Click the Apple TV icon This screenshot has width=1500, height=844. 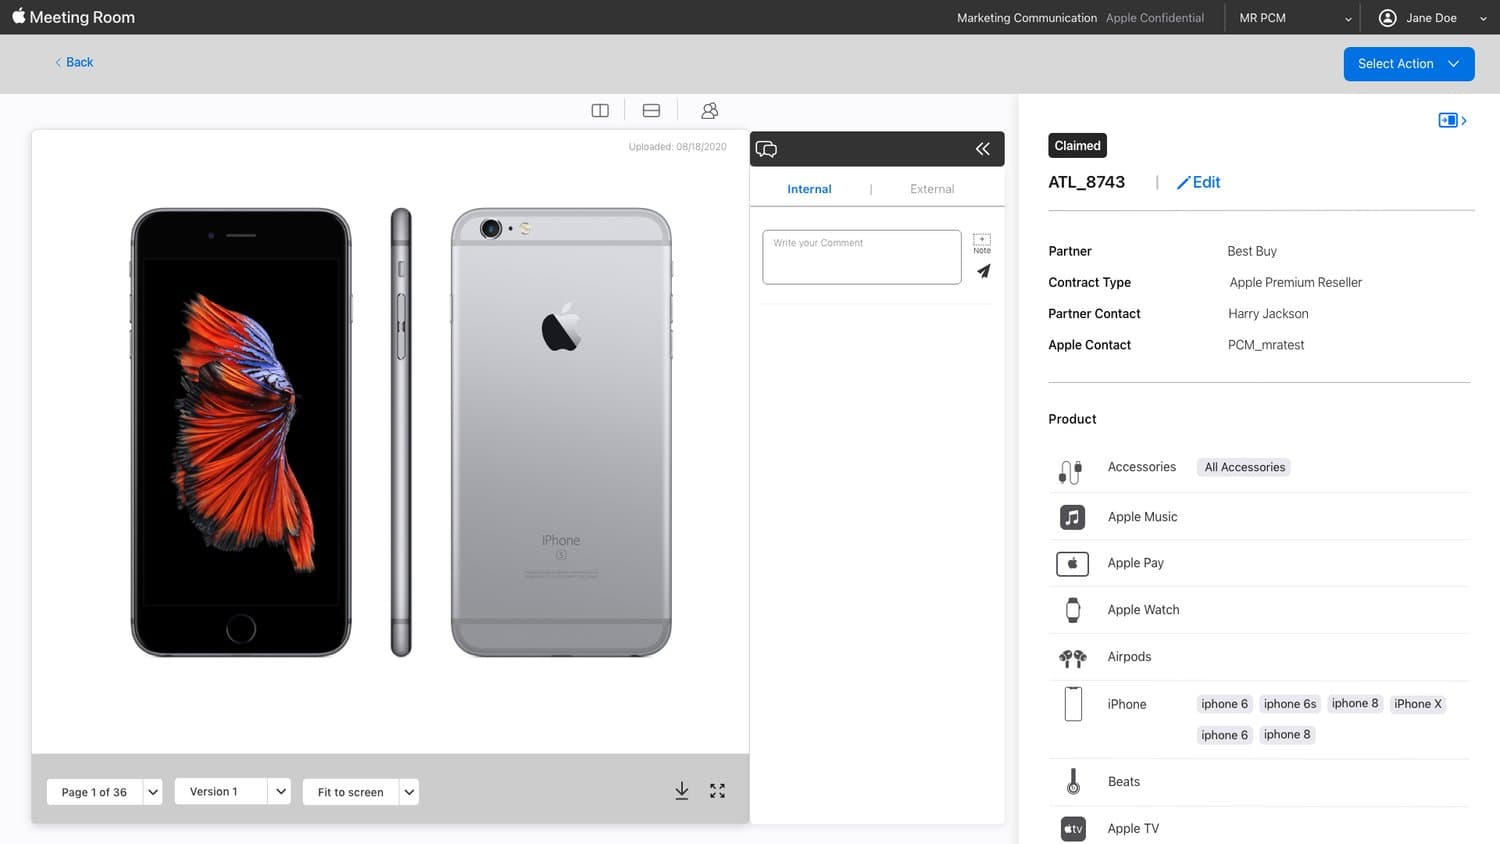(x=1073, y=829)
